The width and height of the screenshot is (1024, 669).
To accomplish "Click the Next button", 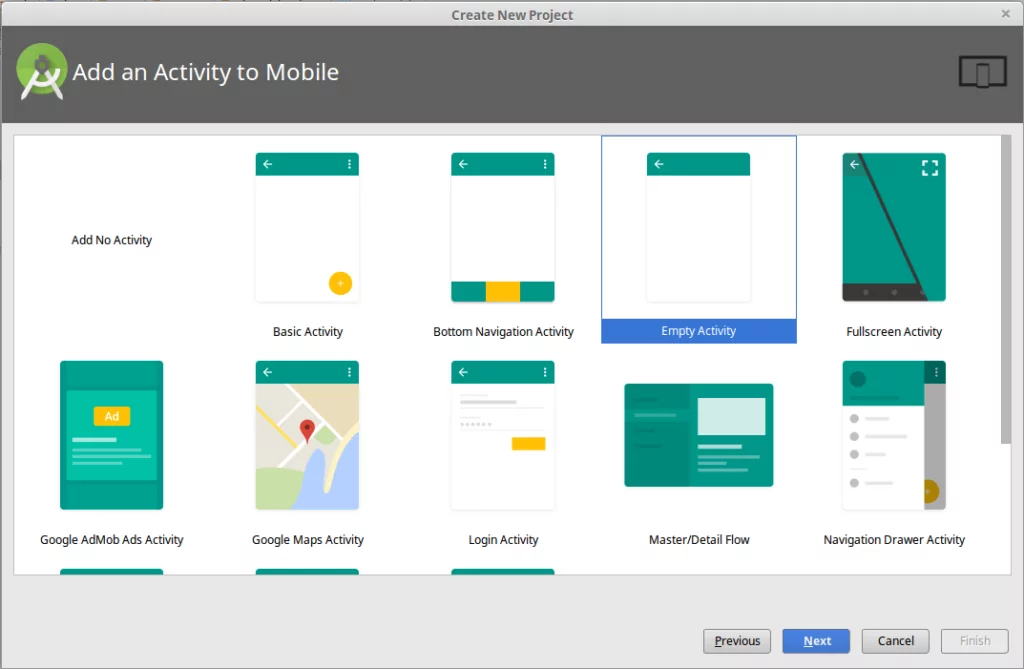I will pos(816,641).
